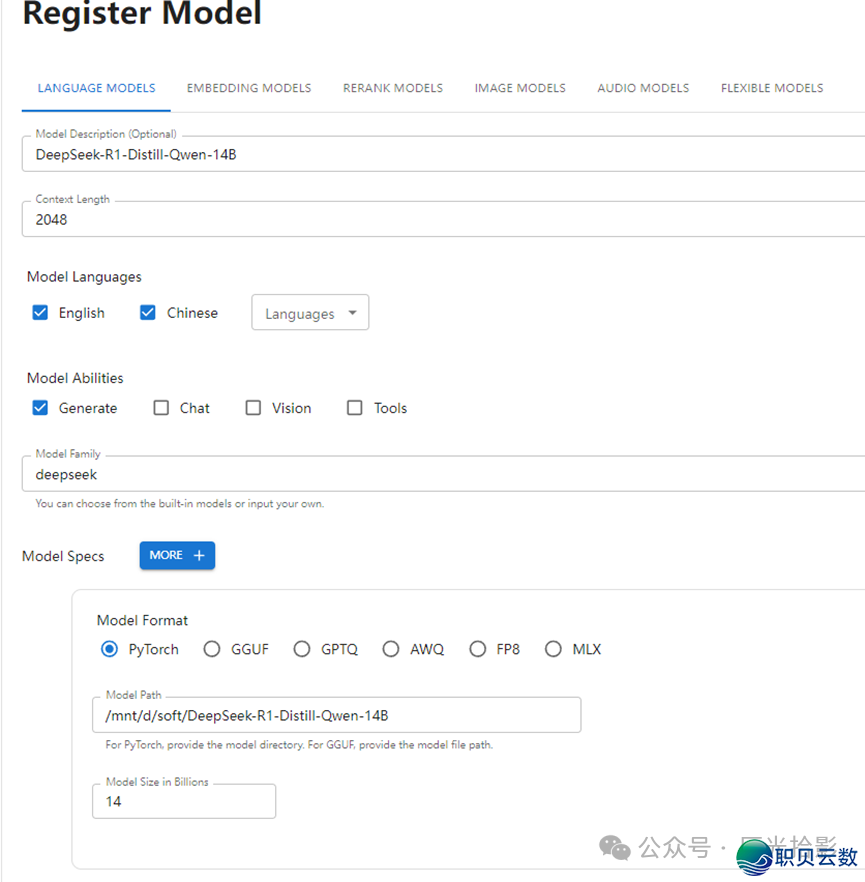Pick the MLX model format

pos(553,649)
